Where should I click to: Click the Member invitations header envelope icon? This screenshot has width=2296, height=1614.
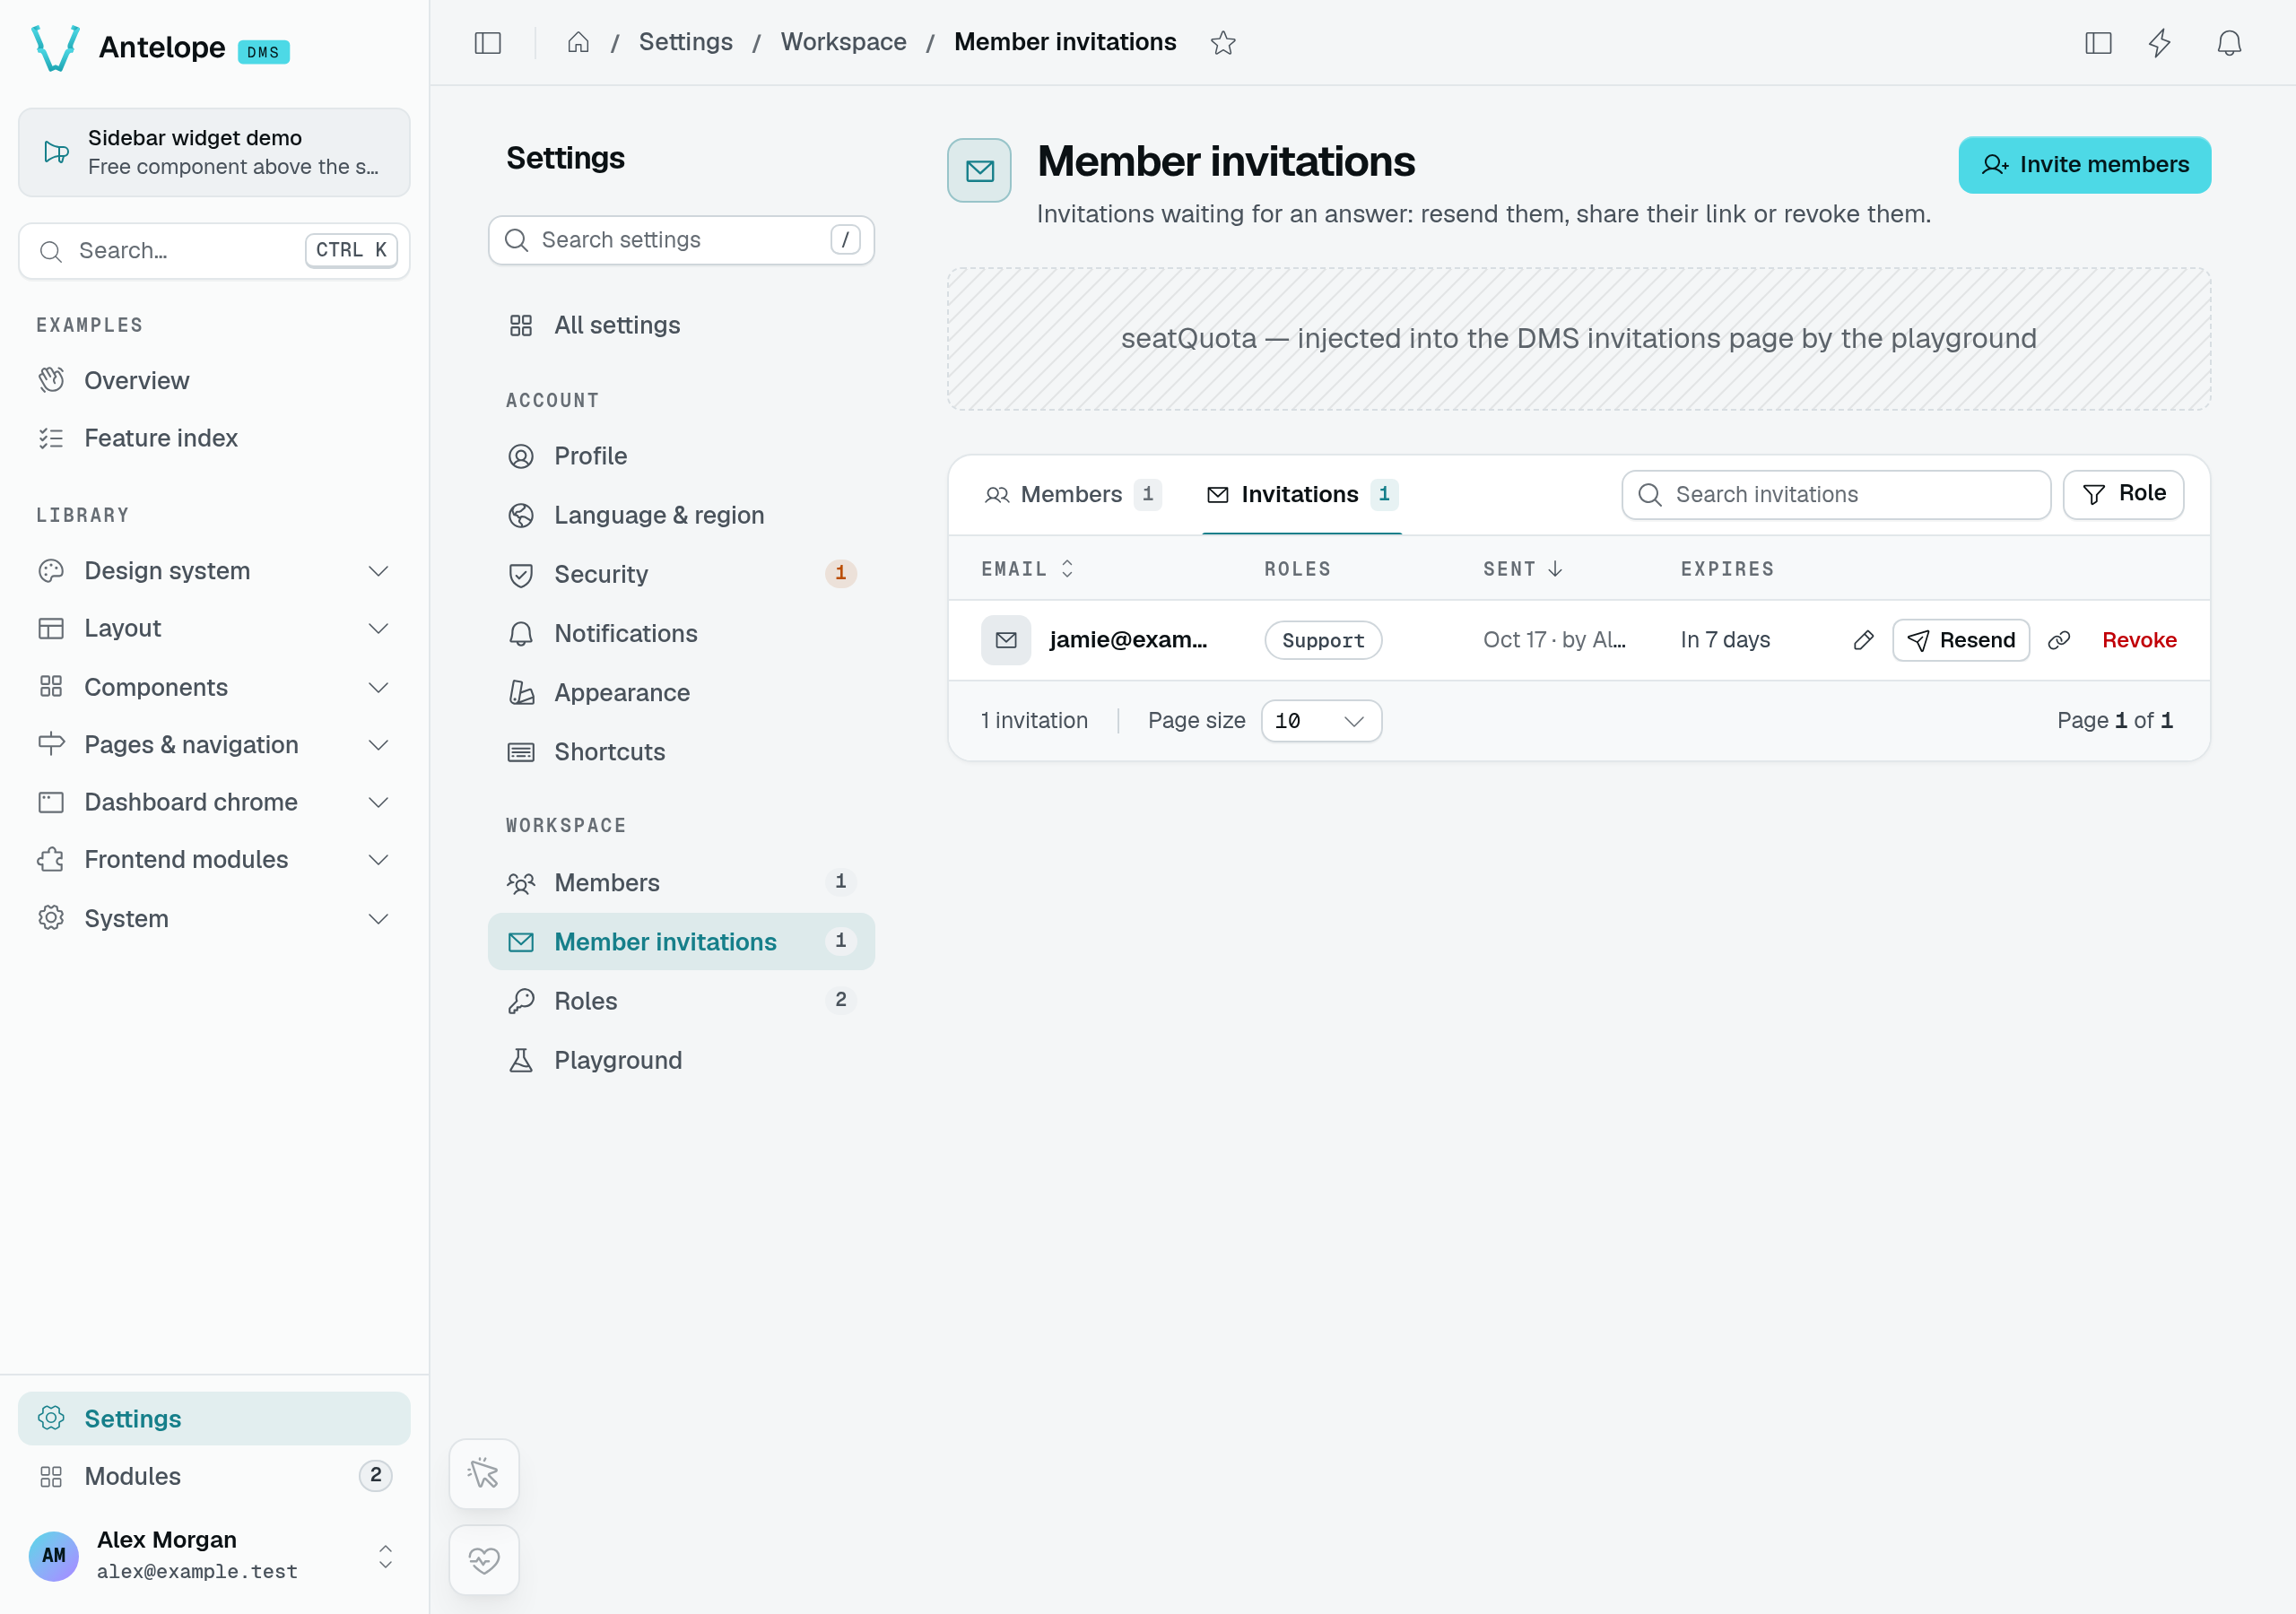click(x=979, y=170)
